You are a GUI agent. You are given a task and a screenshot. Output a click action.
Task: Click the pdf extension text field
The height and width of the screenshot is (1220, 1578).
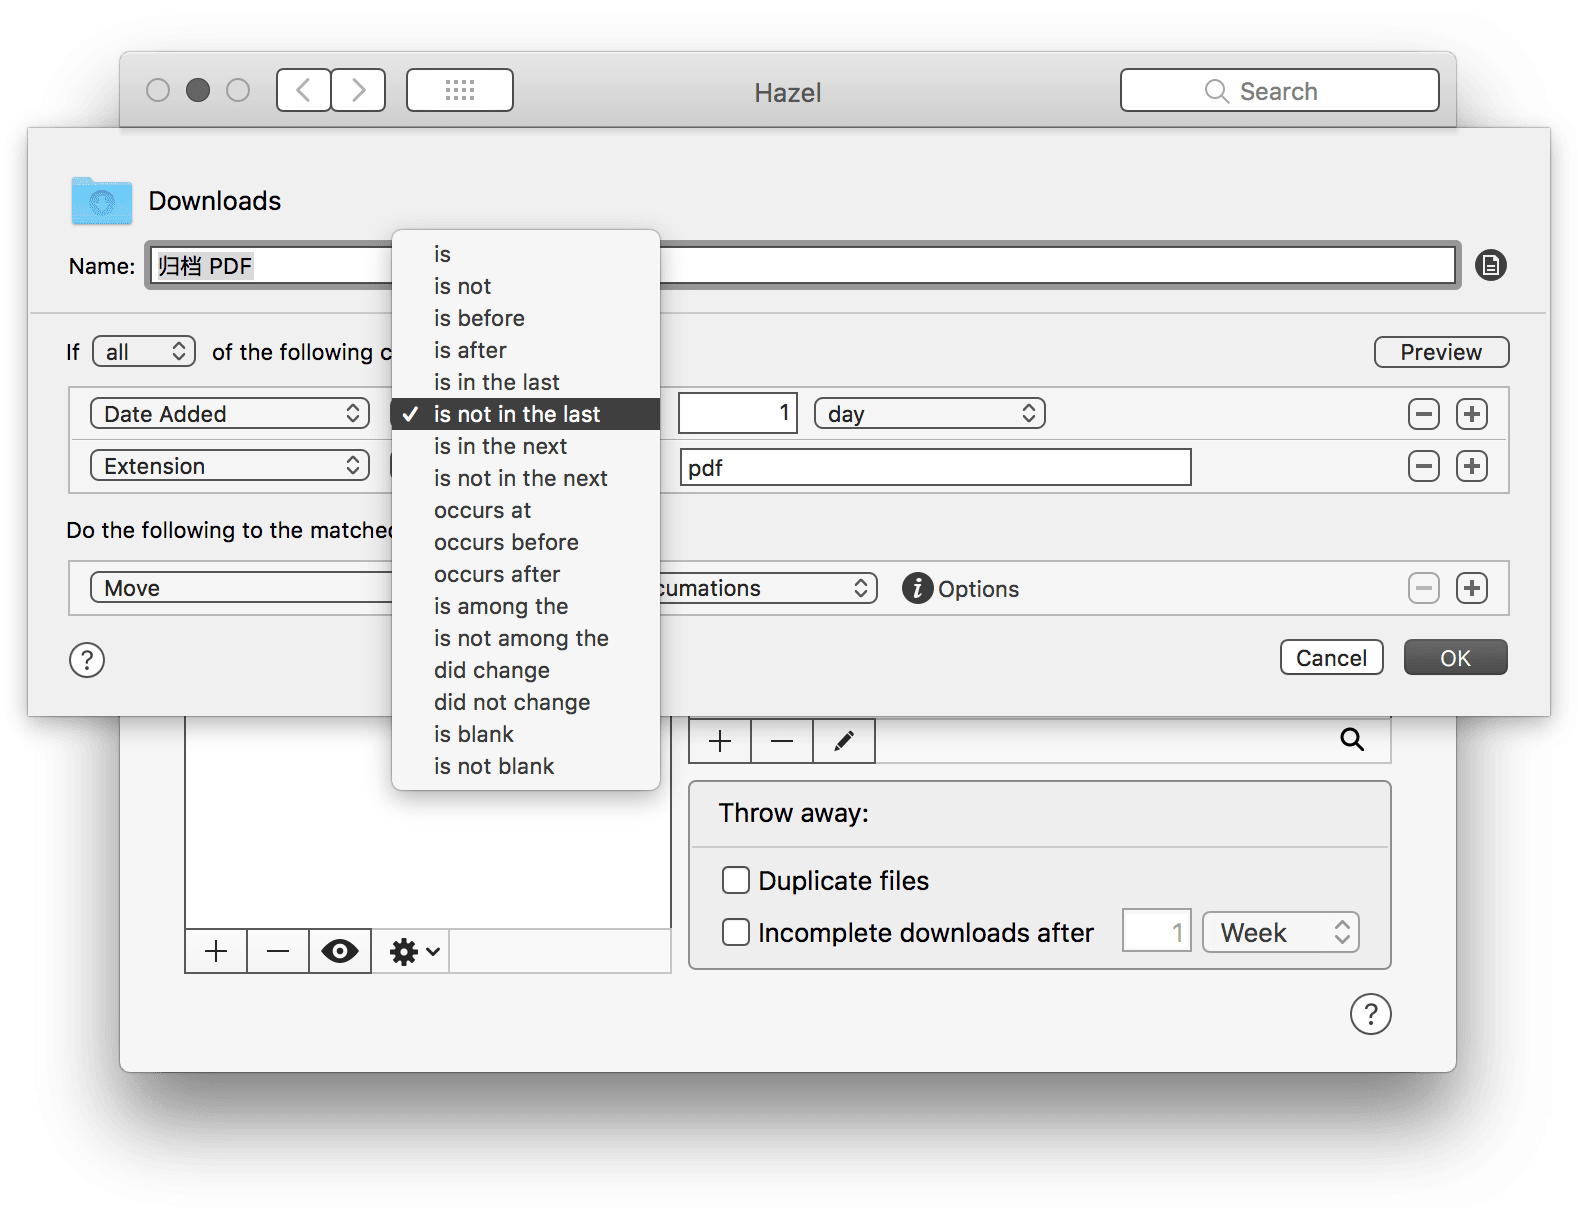(x=935, y=467)
